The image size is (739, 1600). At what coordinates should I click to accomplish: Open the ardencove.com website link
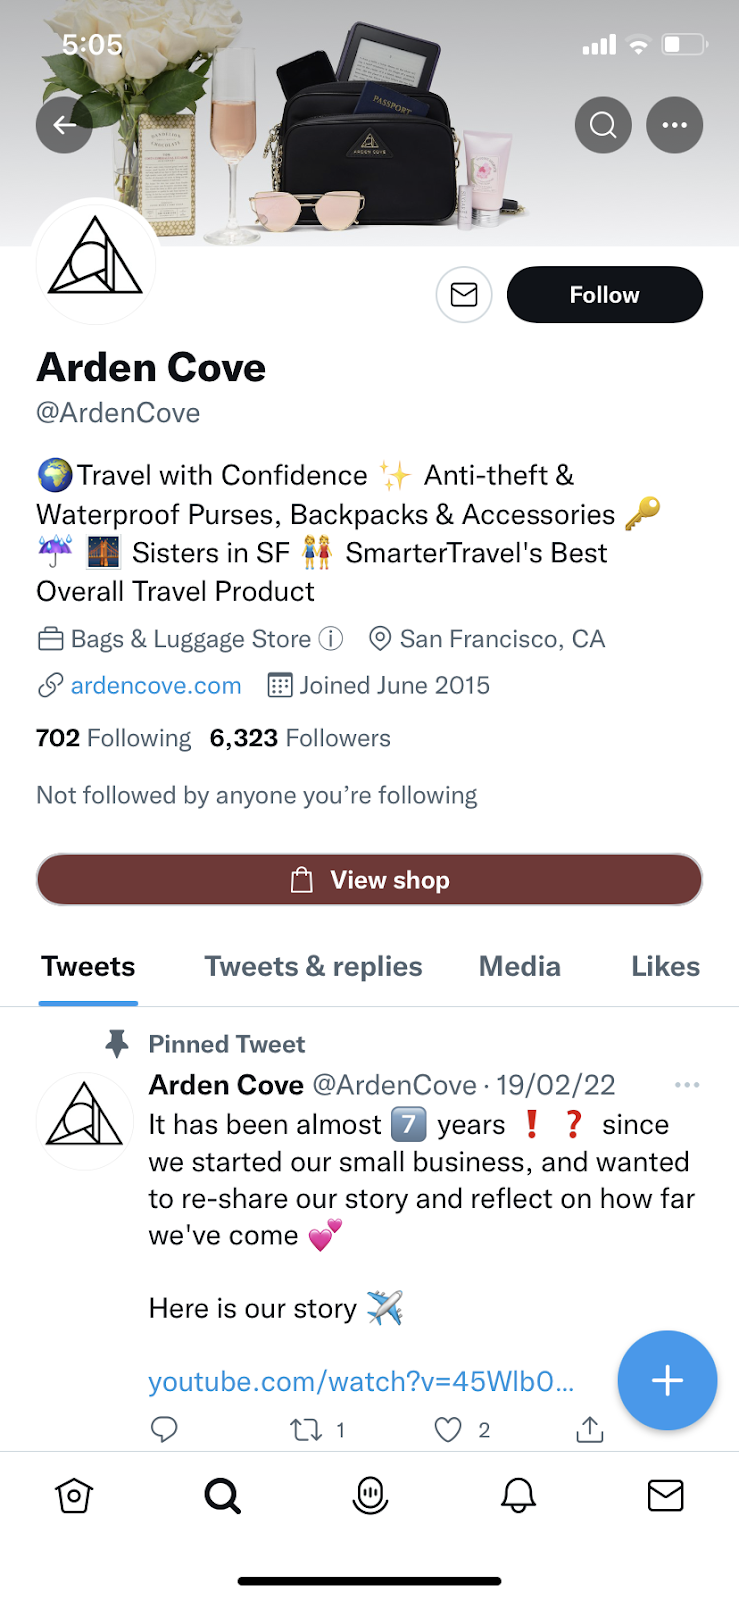click(x=156, y=685)
